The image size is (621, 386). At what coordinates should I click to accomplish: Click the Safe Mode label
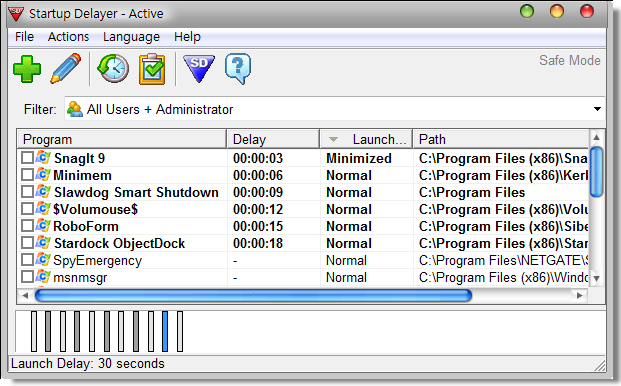[570, 61]
